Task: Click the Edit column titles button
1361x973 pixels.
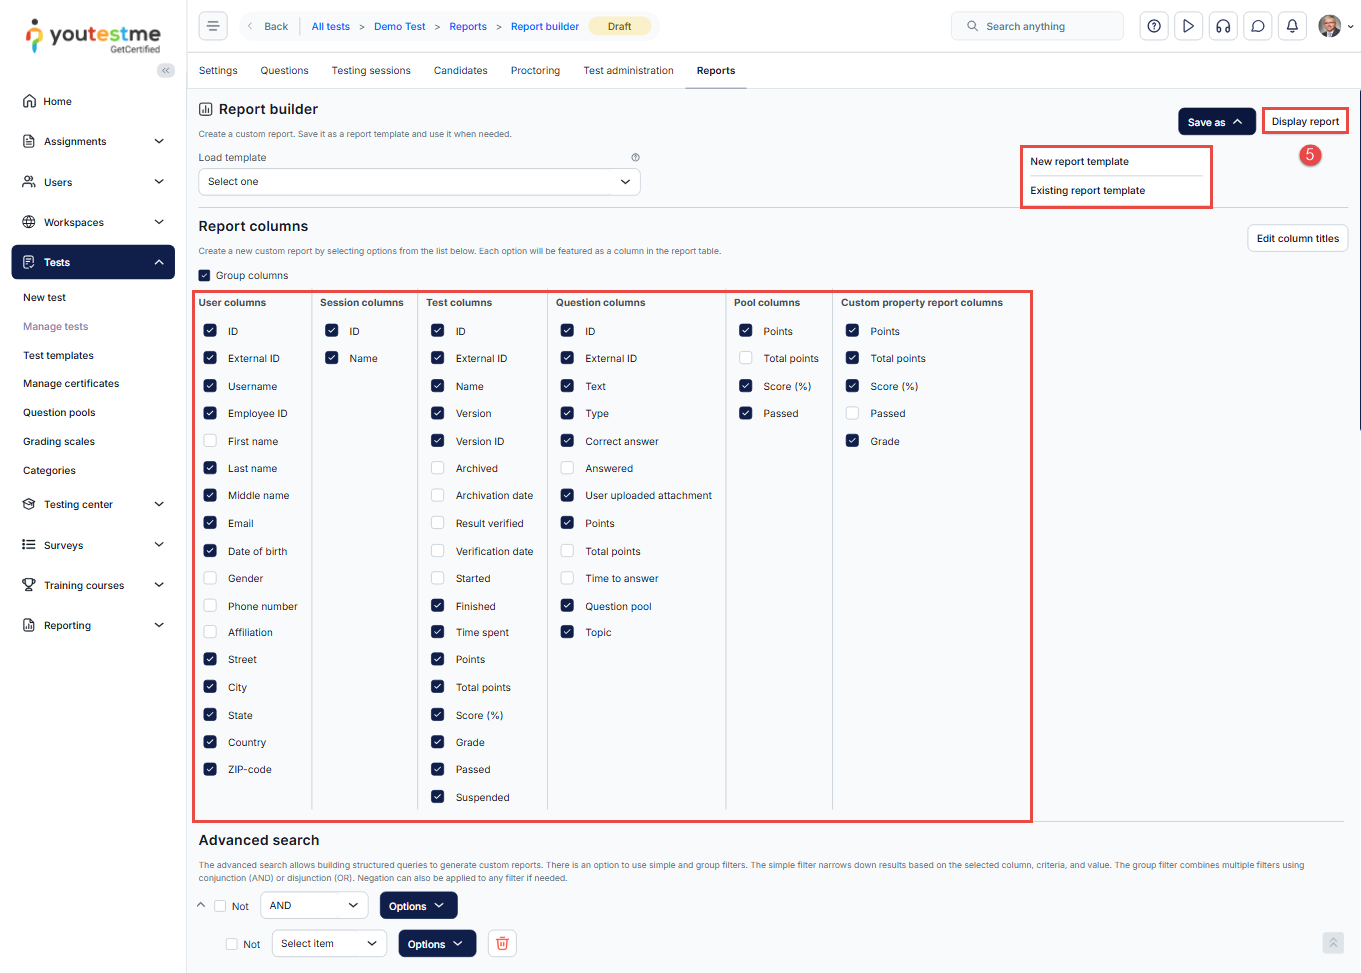Action: pyautogui.click(x=1297, y=239)
